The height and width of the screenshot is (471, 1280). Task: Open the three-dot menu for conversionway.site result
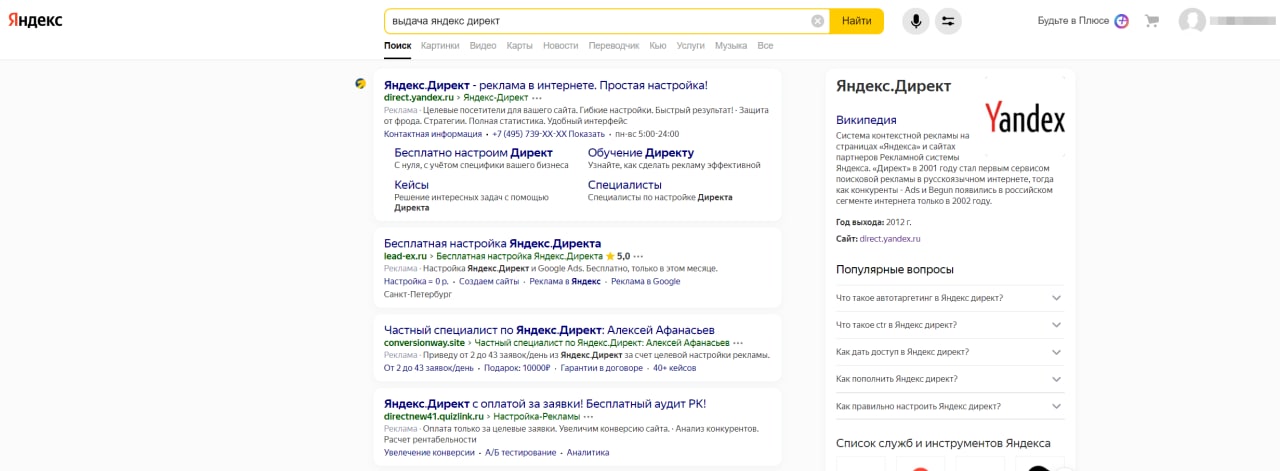tap(738, 343)
